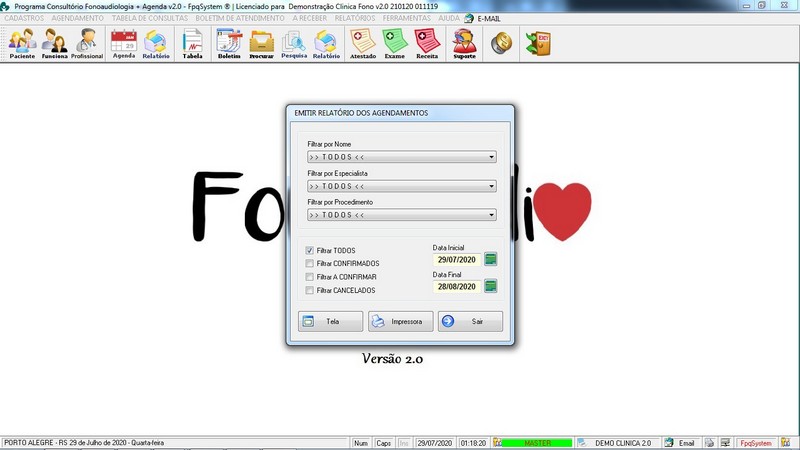Click the 01:18:20 time in status bar
The image size is (800, 450).
coord(473,443)
